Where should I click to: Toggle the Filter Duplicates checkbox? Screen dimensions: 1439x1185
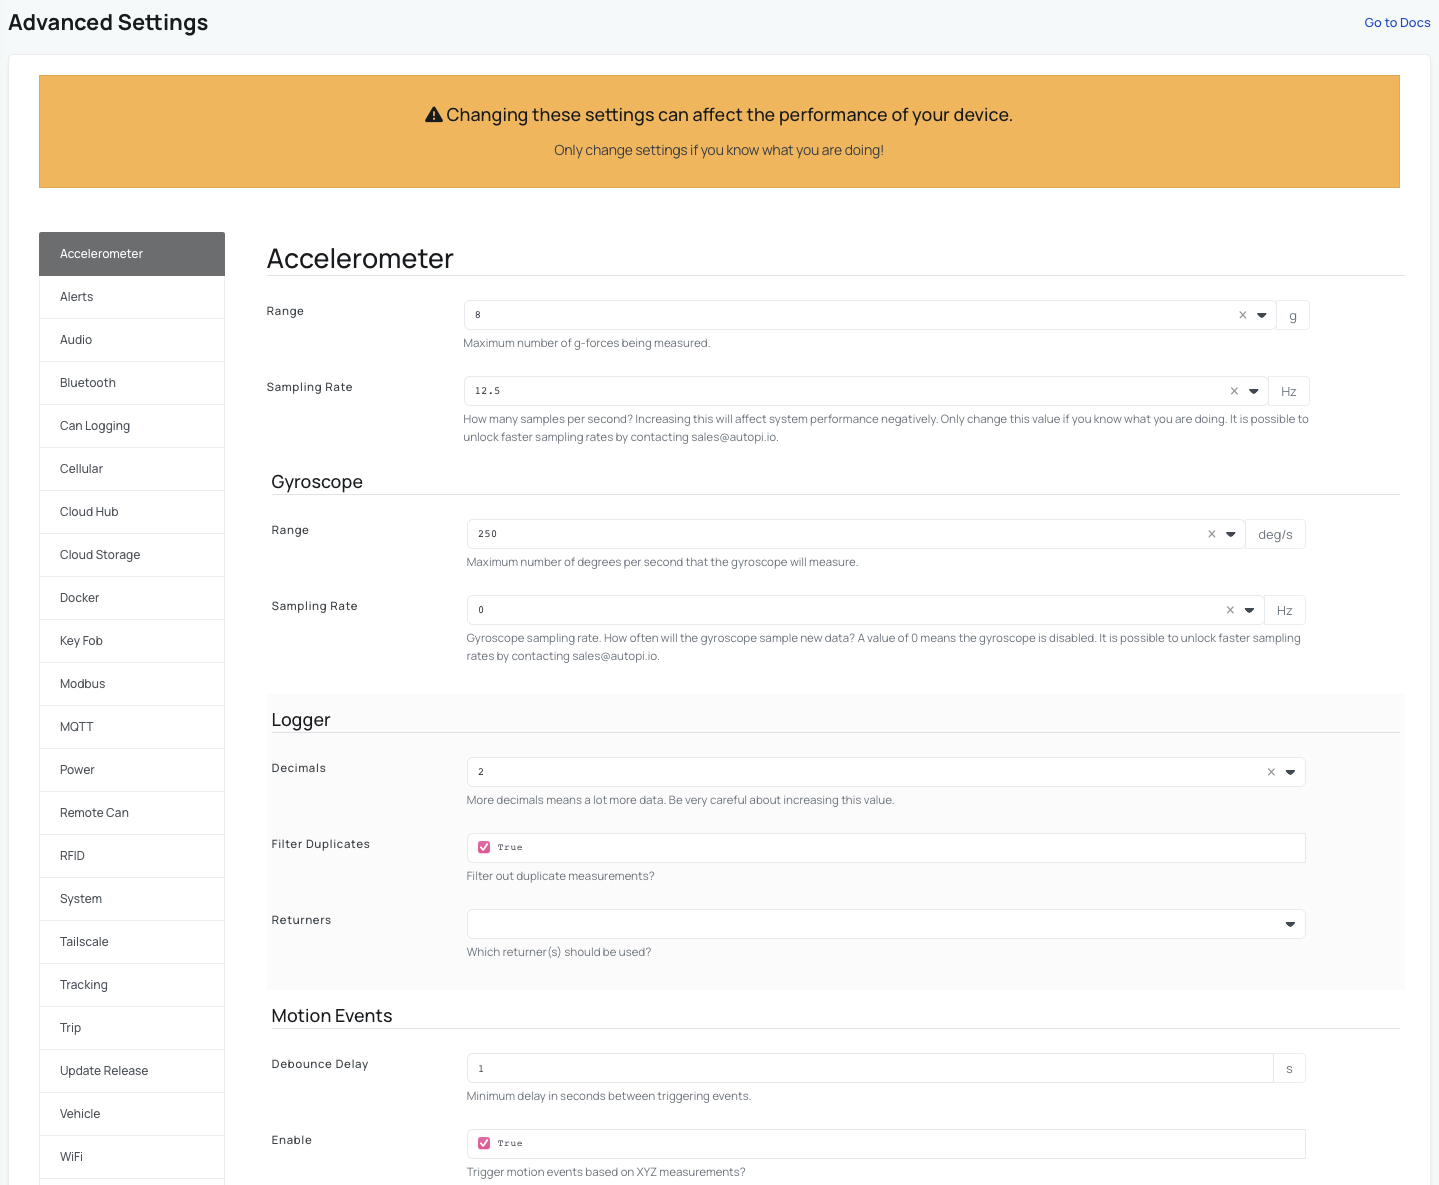point(484,847)
